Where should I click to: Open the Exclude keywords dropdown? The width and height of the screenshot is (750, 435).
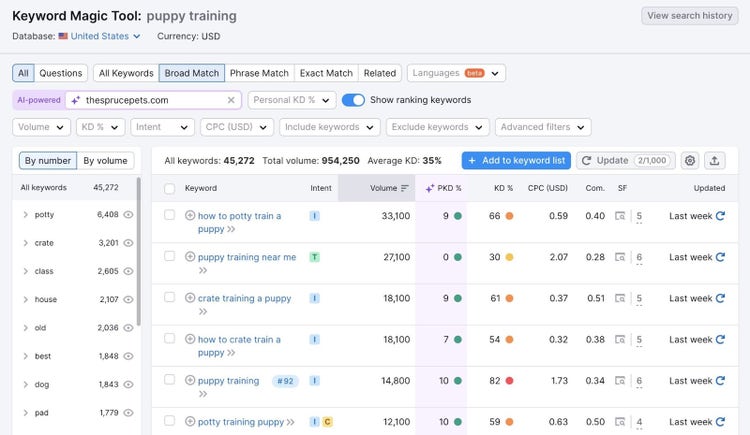tap(438, 127)
